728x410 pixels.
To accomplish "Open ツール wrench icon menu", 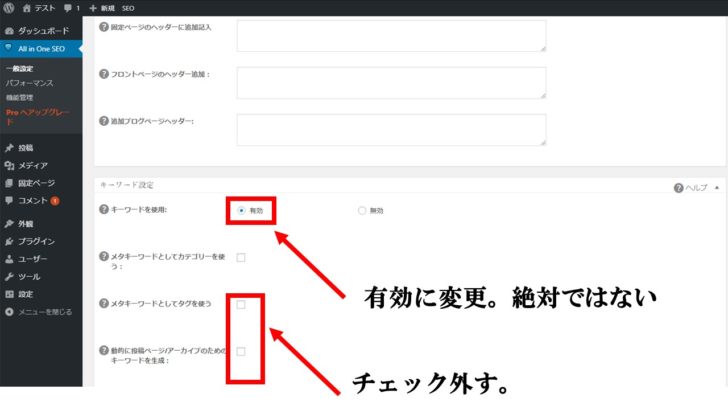I will tap(9, 277).
